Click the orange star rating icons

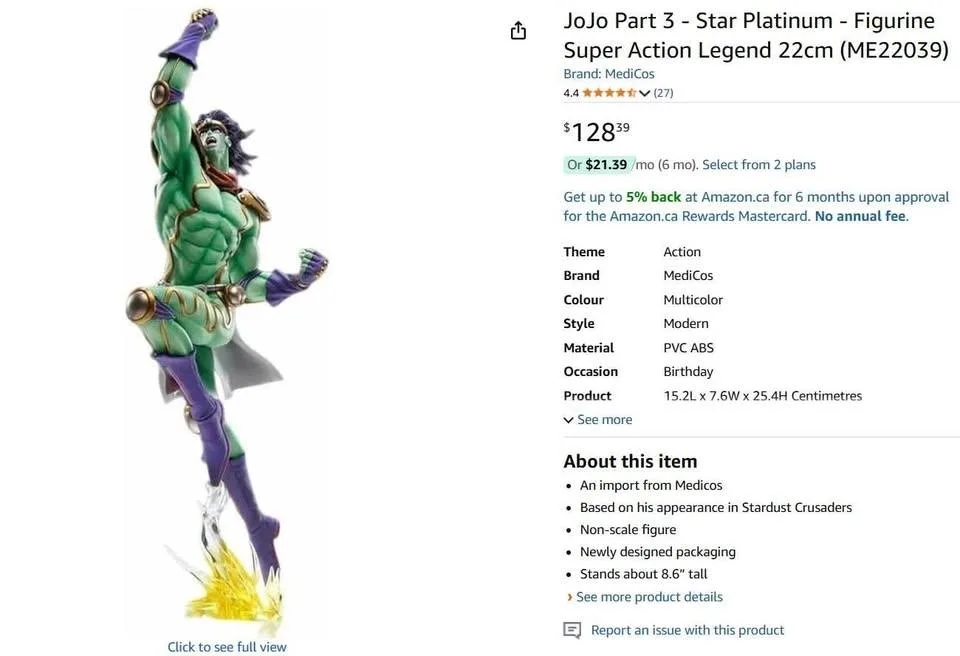(x=608, y=92)
